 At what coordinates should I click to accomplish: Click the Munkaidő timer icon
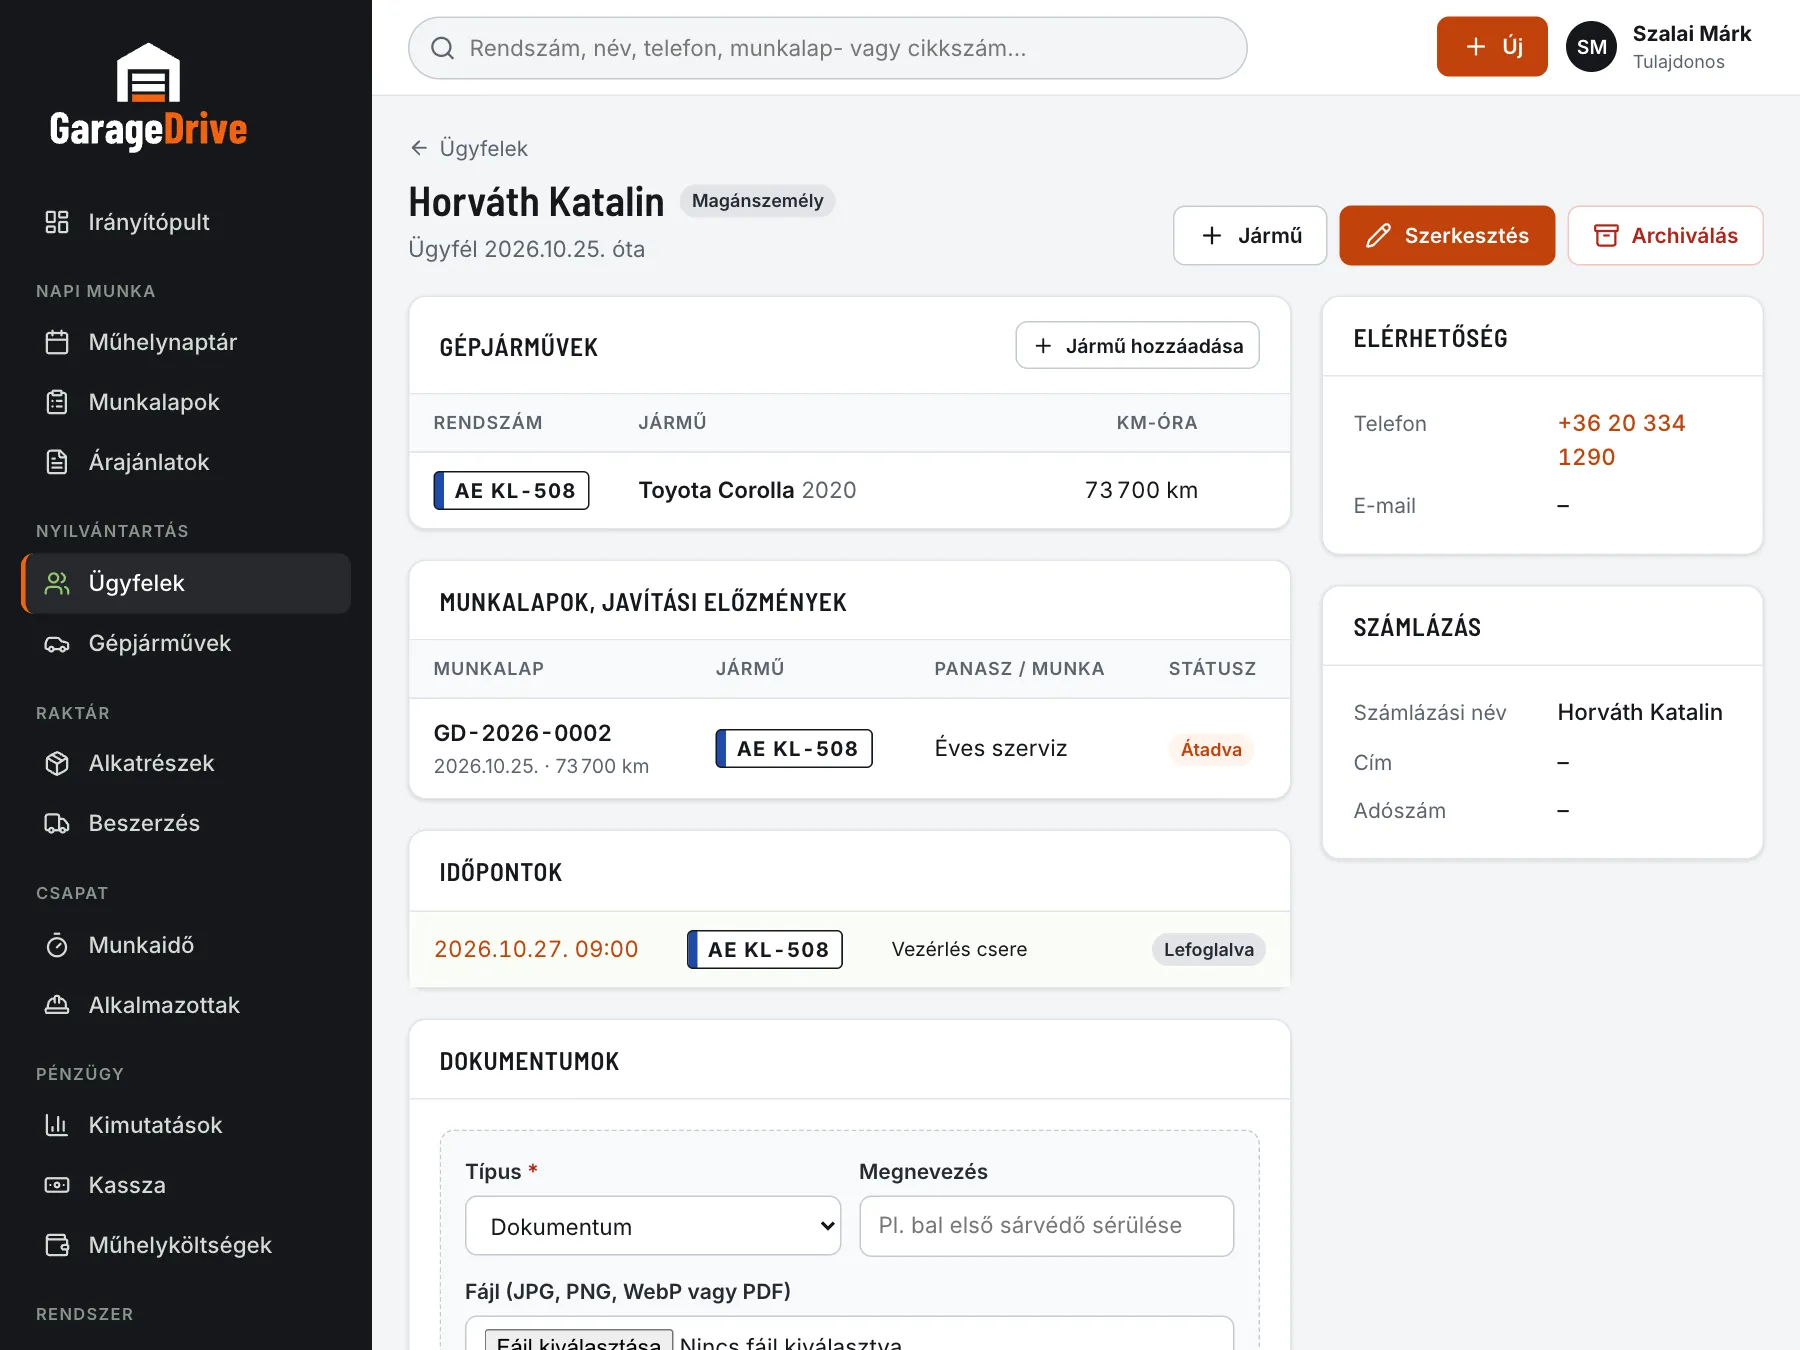point(57,945)
